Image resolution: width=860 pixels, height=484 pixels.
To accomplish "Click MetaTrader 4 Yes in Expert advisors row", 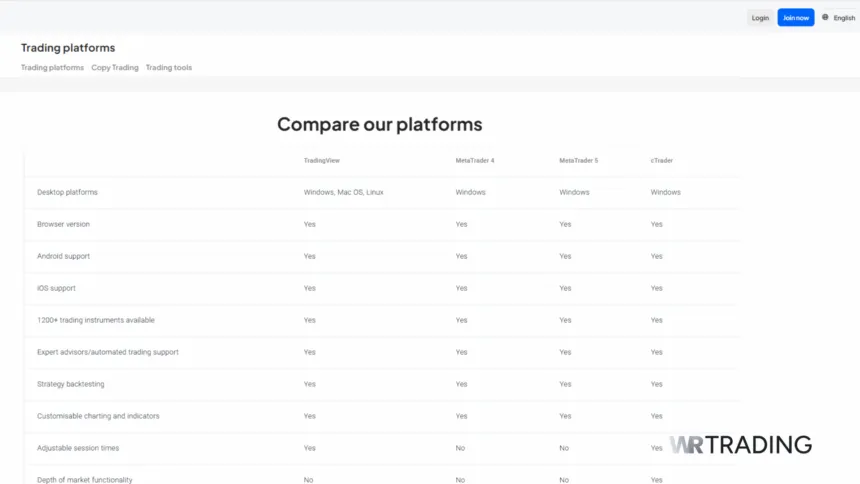I will (x=461, y=352).
